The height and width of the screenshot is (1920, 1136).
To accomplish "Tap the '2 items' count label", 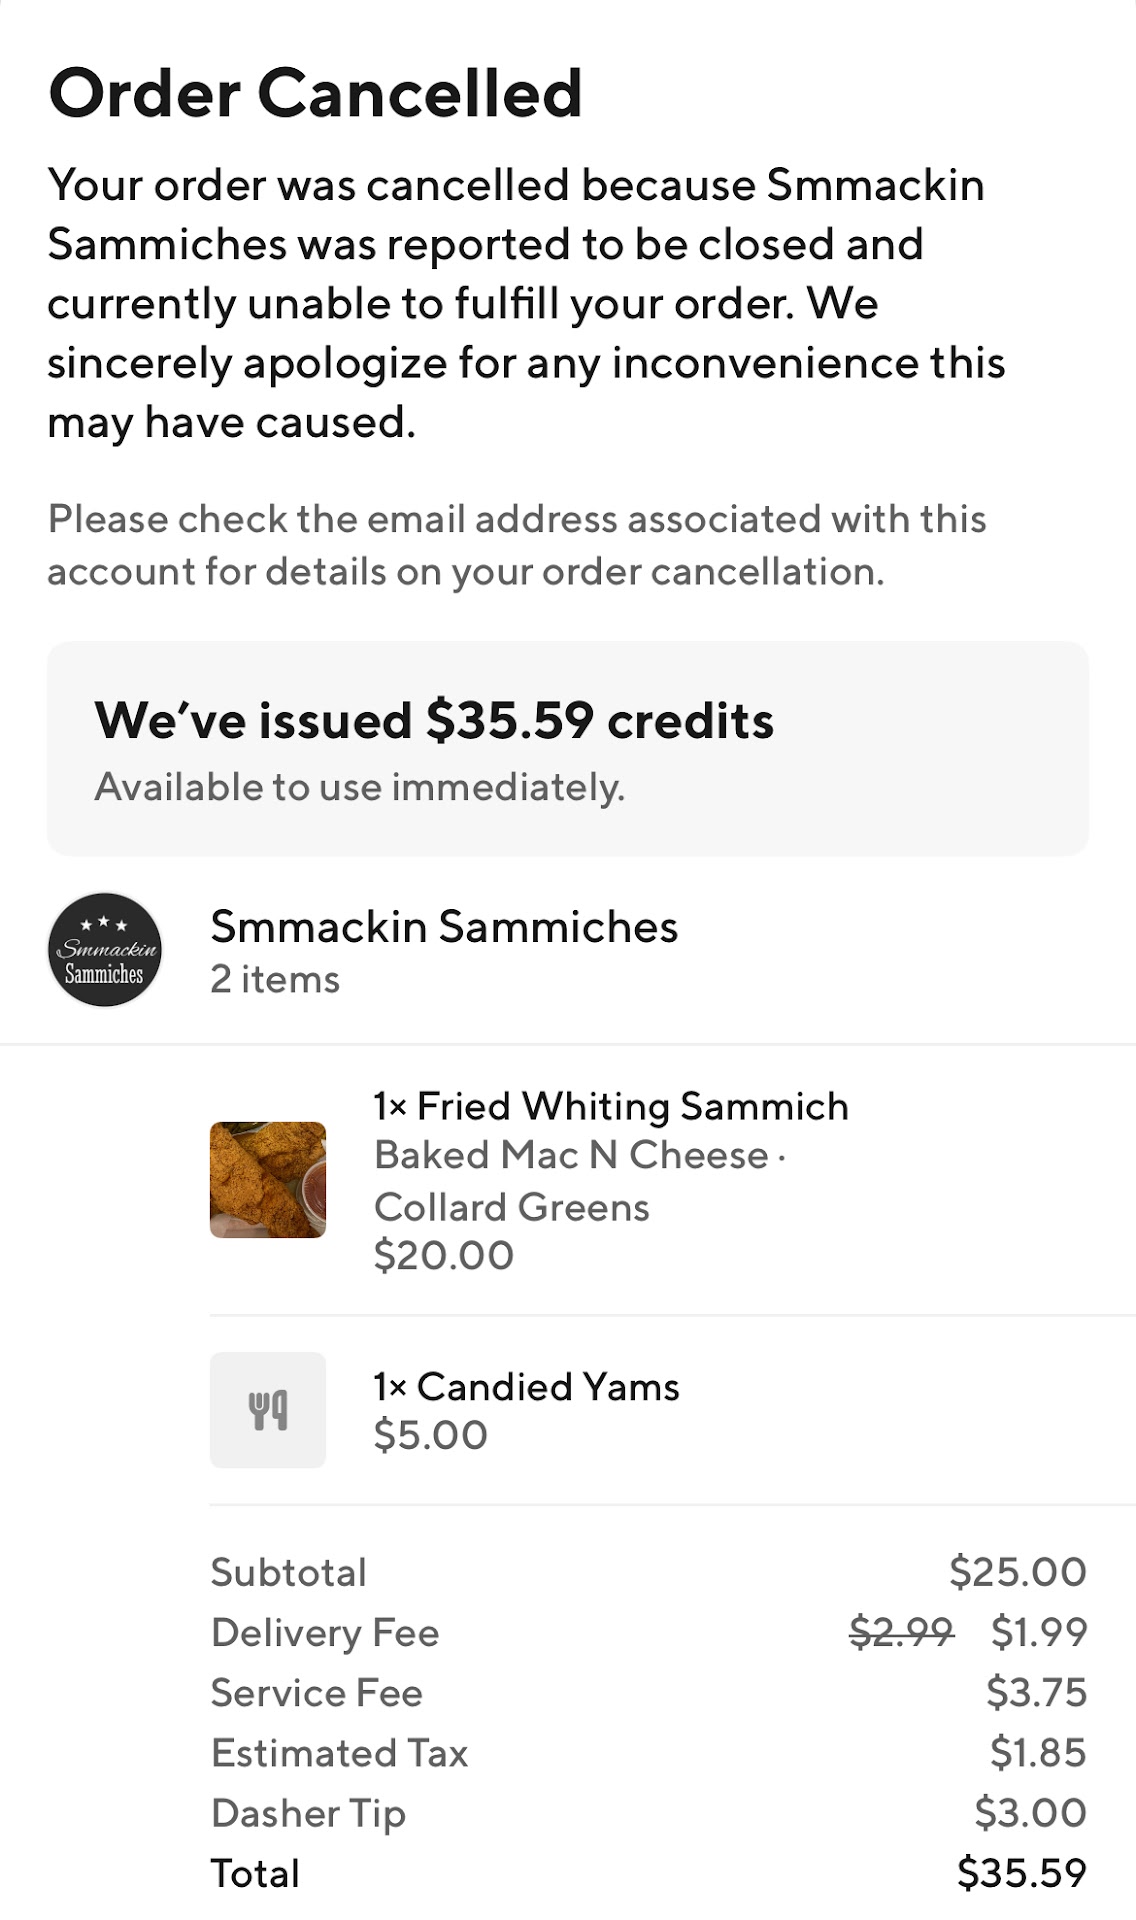I will (x=275, y=979).
